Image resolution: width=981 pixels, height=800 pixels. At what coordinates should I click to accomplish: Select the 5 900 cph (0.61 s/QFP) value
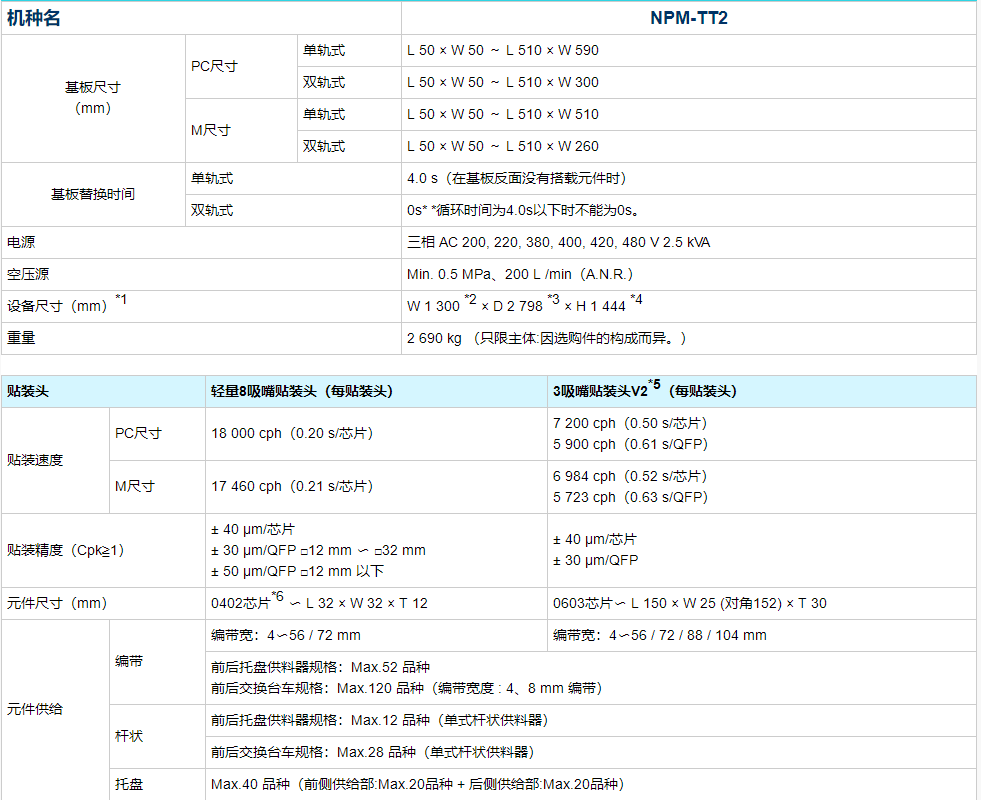(x=630, y=444)
